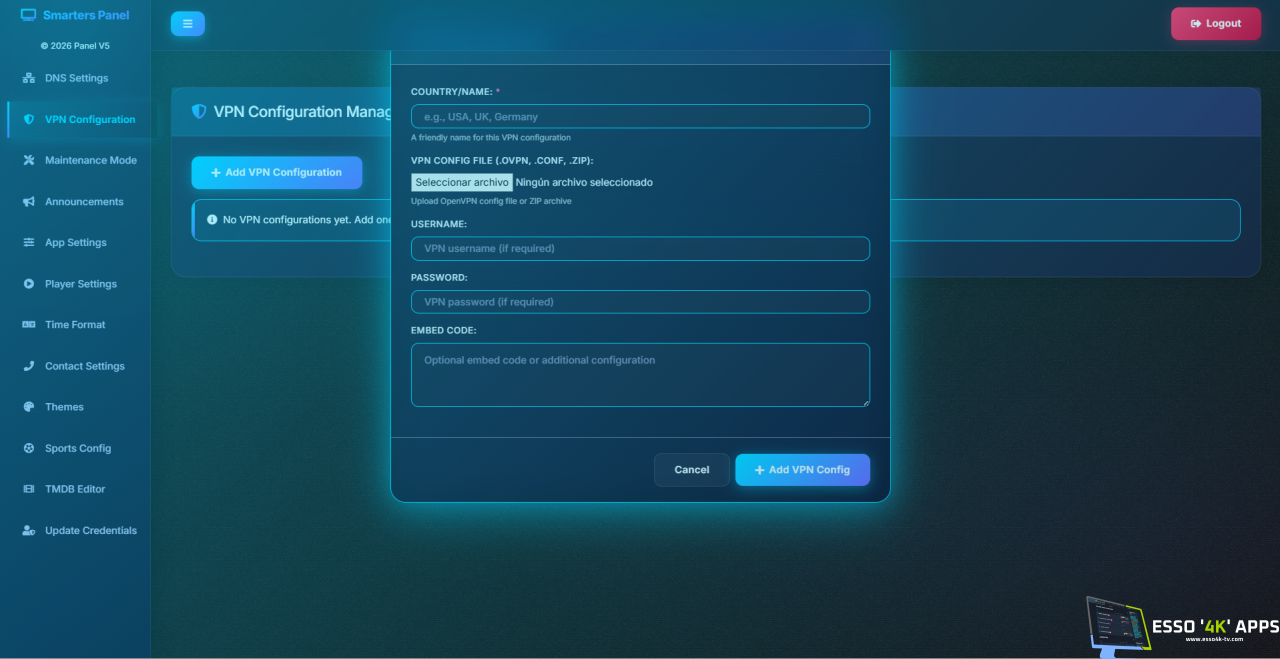Click the Embed Code text area
The height and width of the screenshot is (659, 1280).
(x=640, y=375)
